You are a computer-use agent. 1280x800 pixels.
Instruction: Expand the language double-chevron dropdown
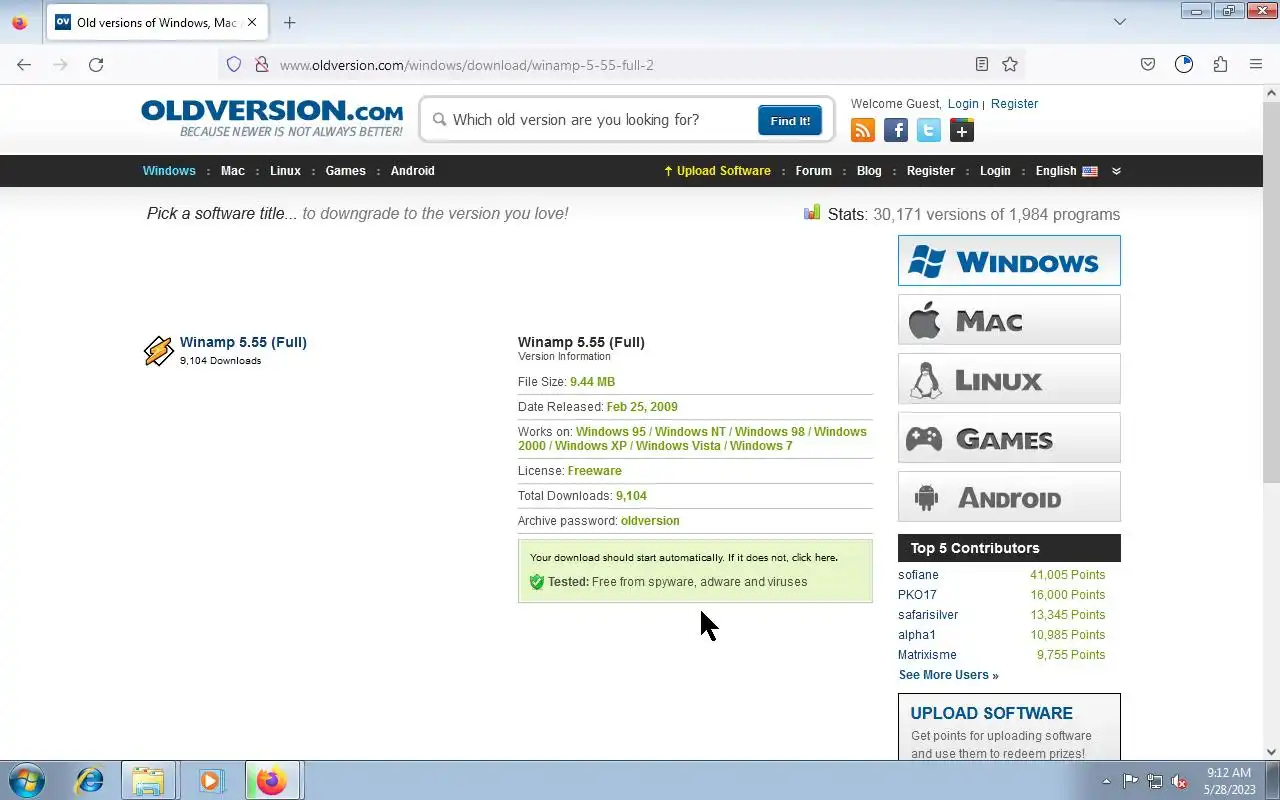point(1116,171)
